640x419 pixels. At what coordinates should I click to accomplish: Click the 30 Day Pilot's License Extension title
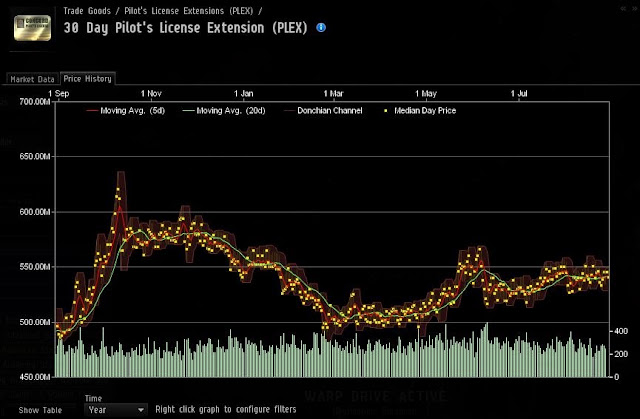[185, 28]
